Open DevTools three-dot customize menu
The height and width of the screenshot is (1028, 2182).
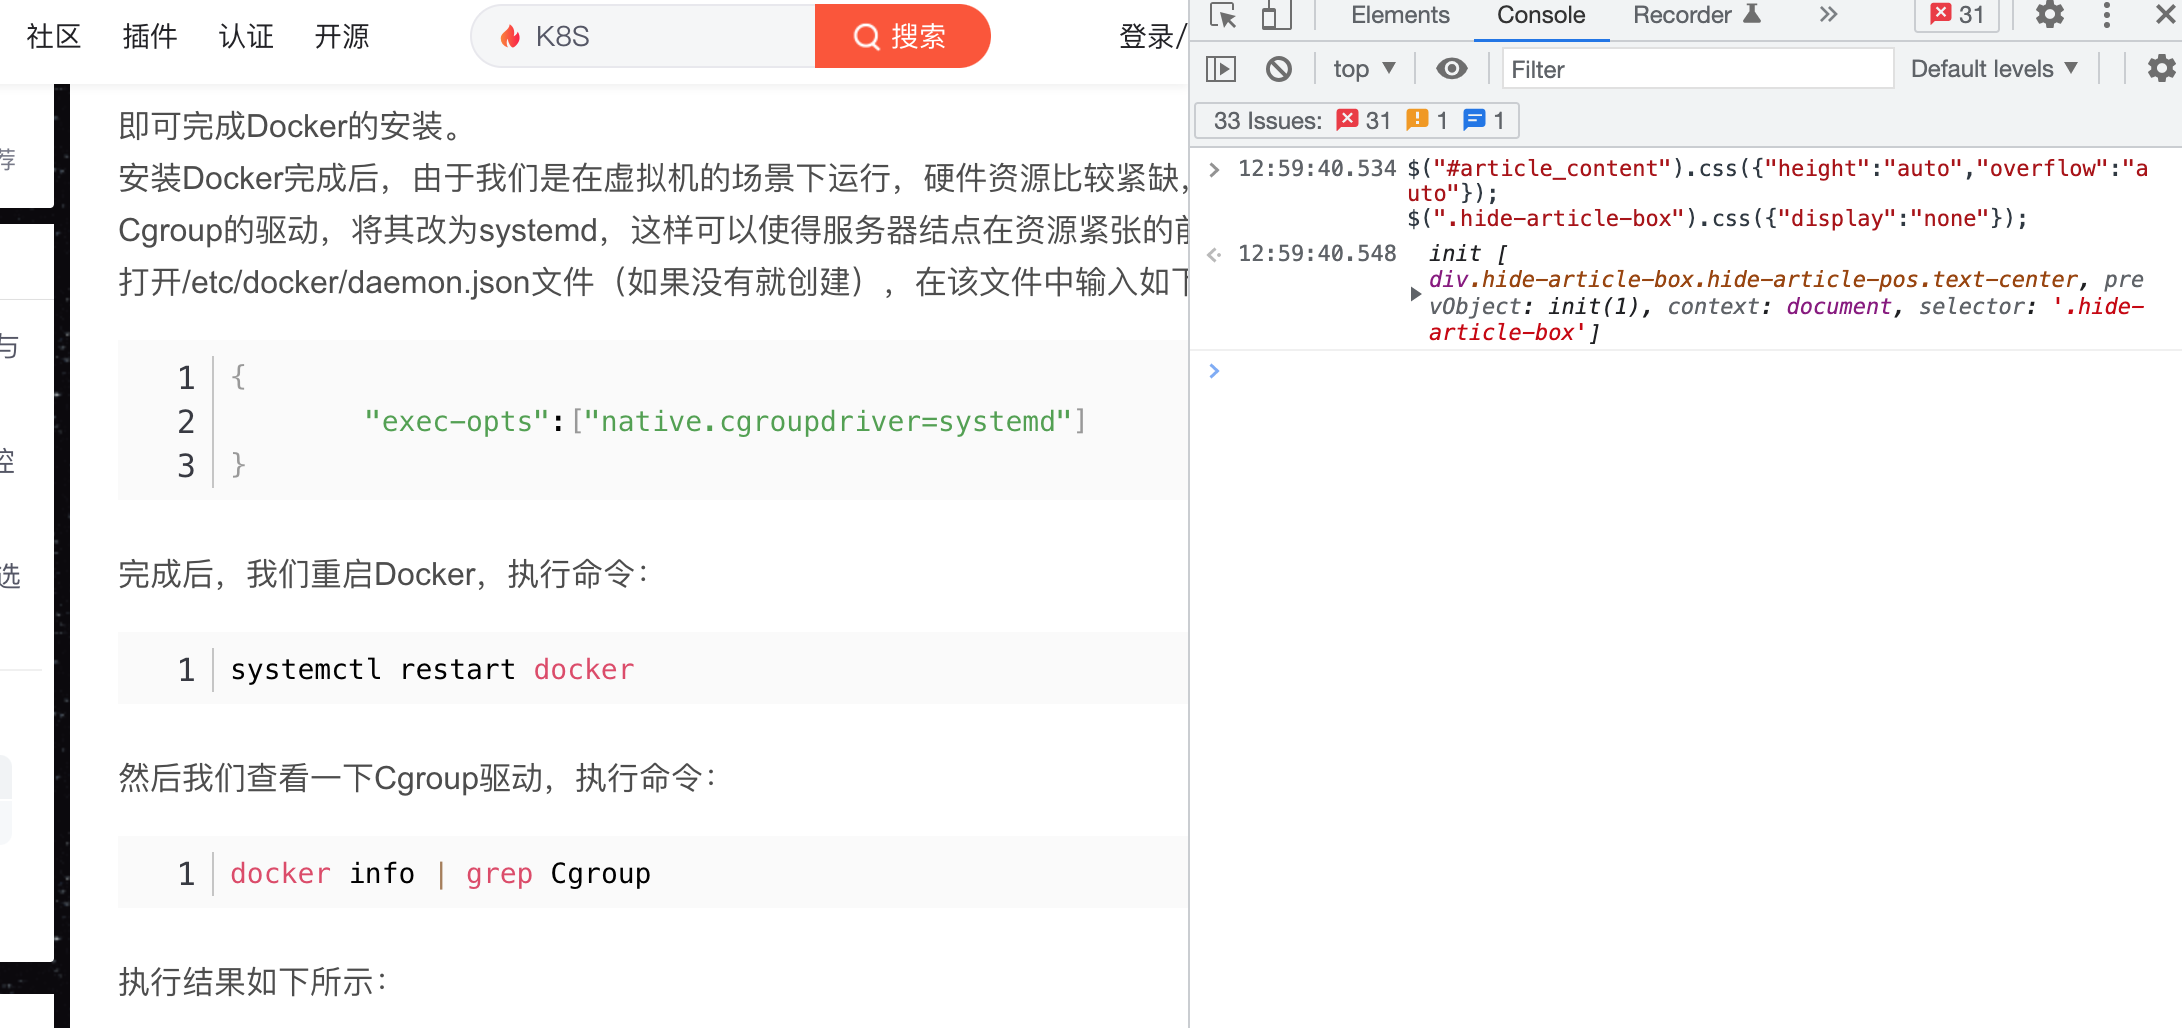click(x=2106, y=15)
